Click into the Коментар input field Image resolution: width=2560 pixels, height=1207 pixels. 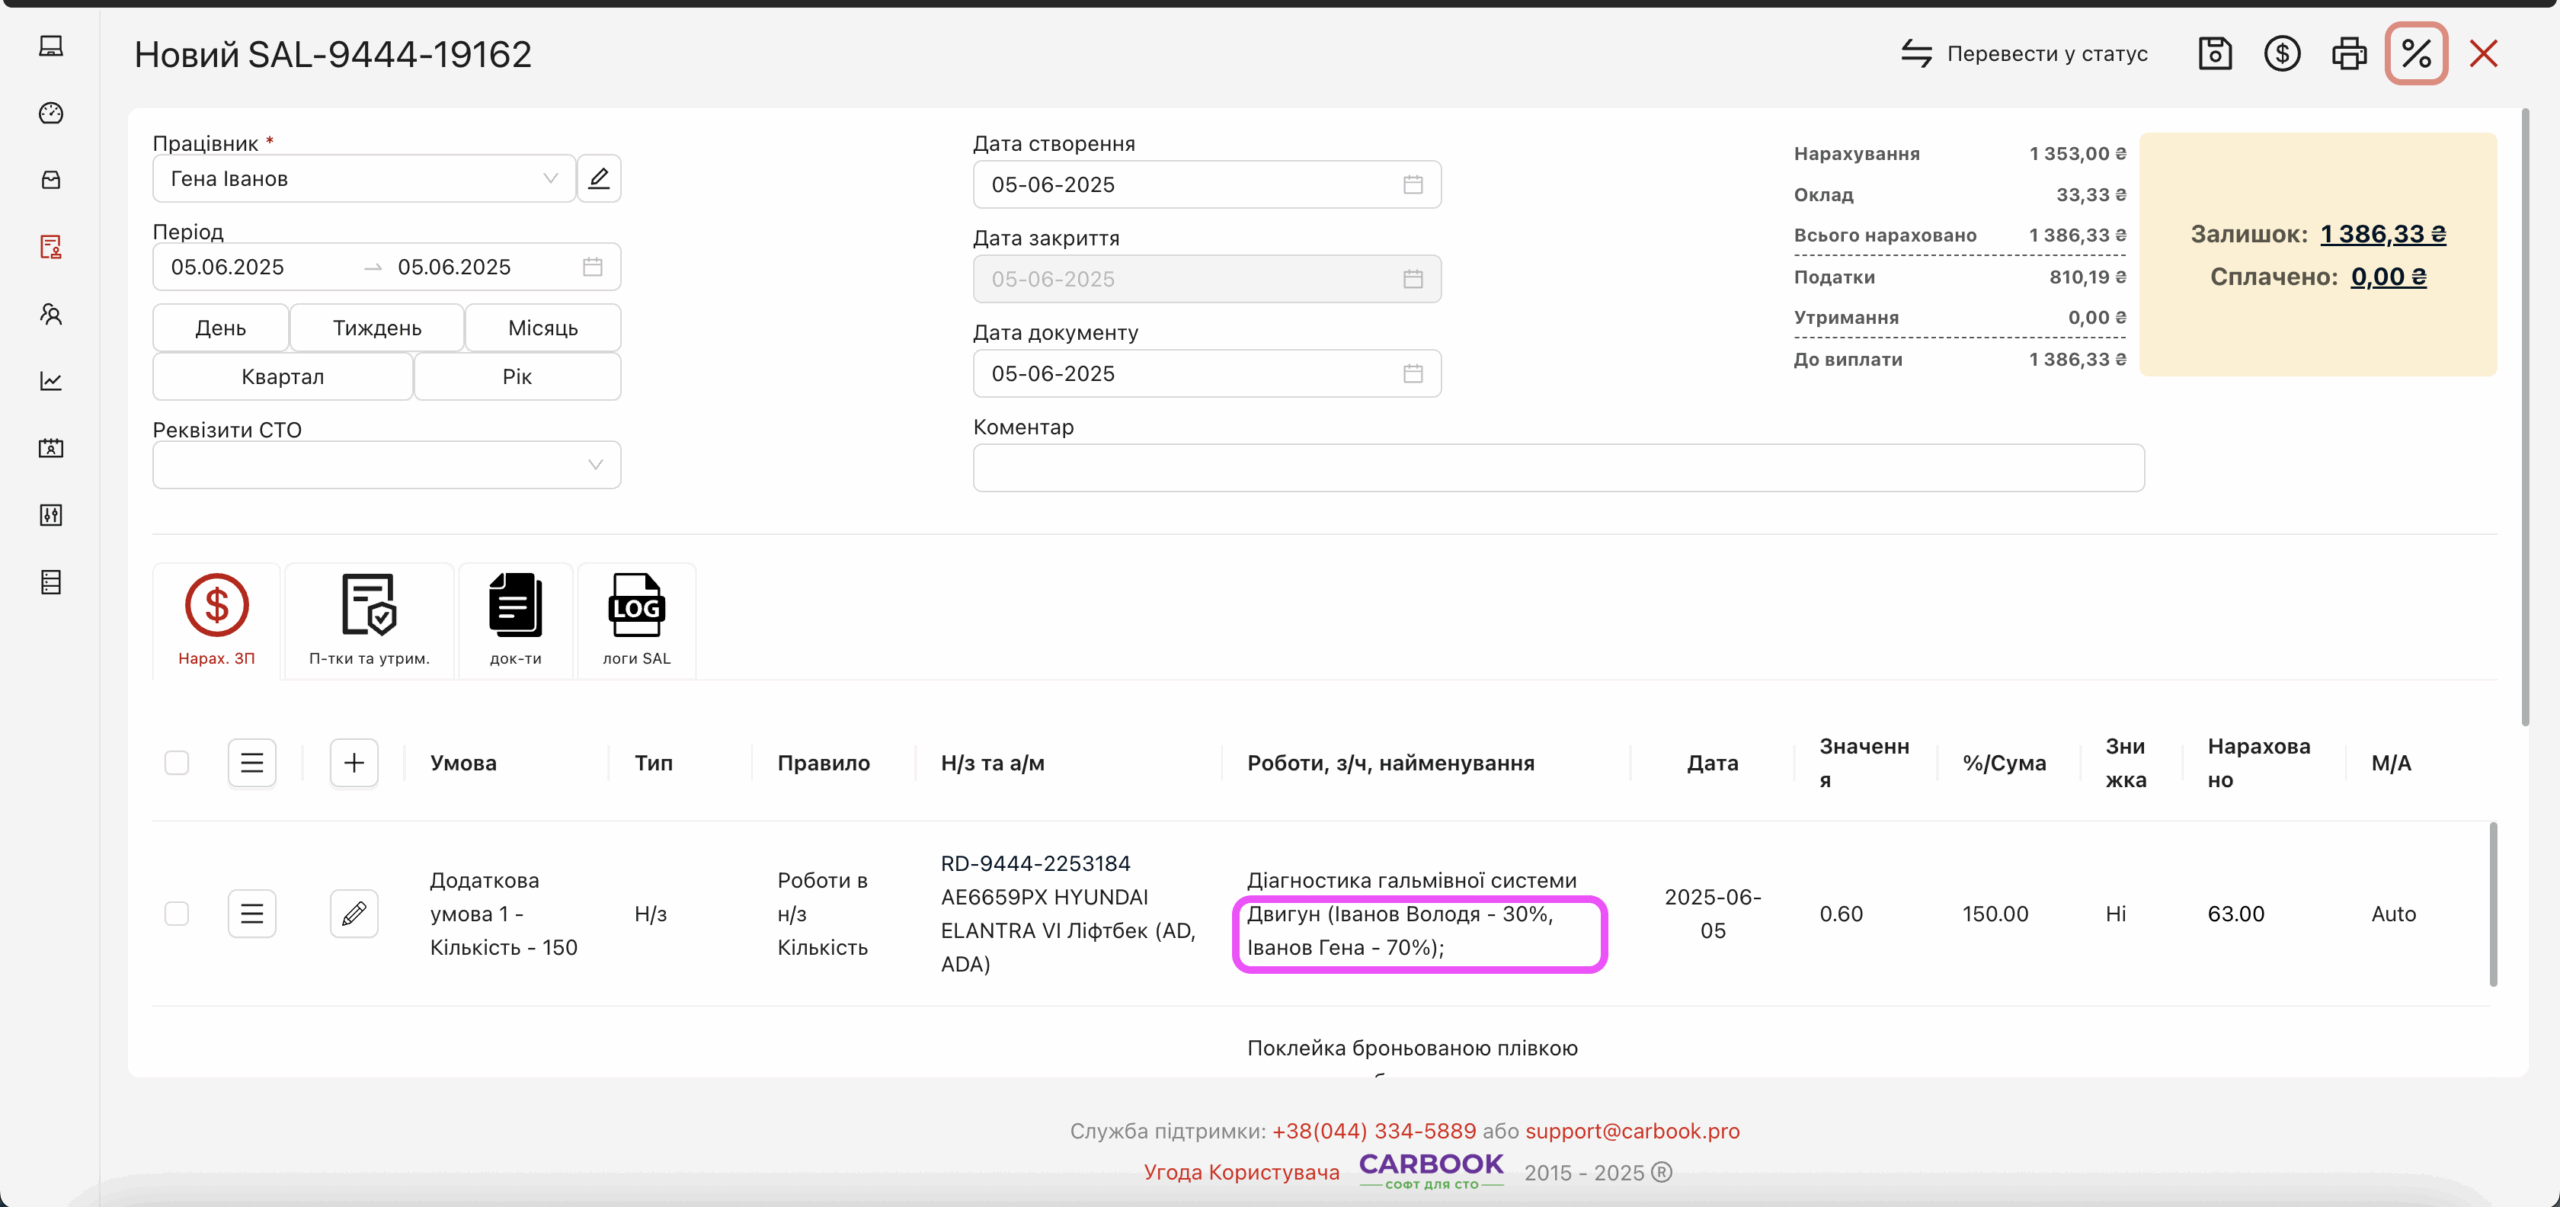pyautogui.click(x=1558, y=468)
